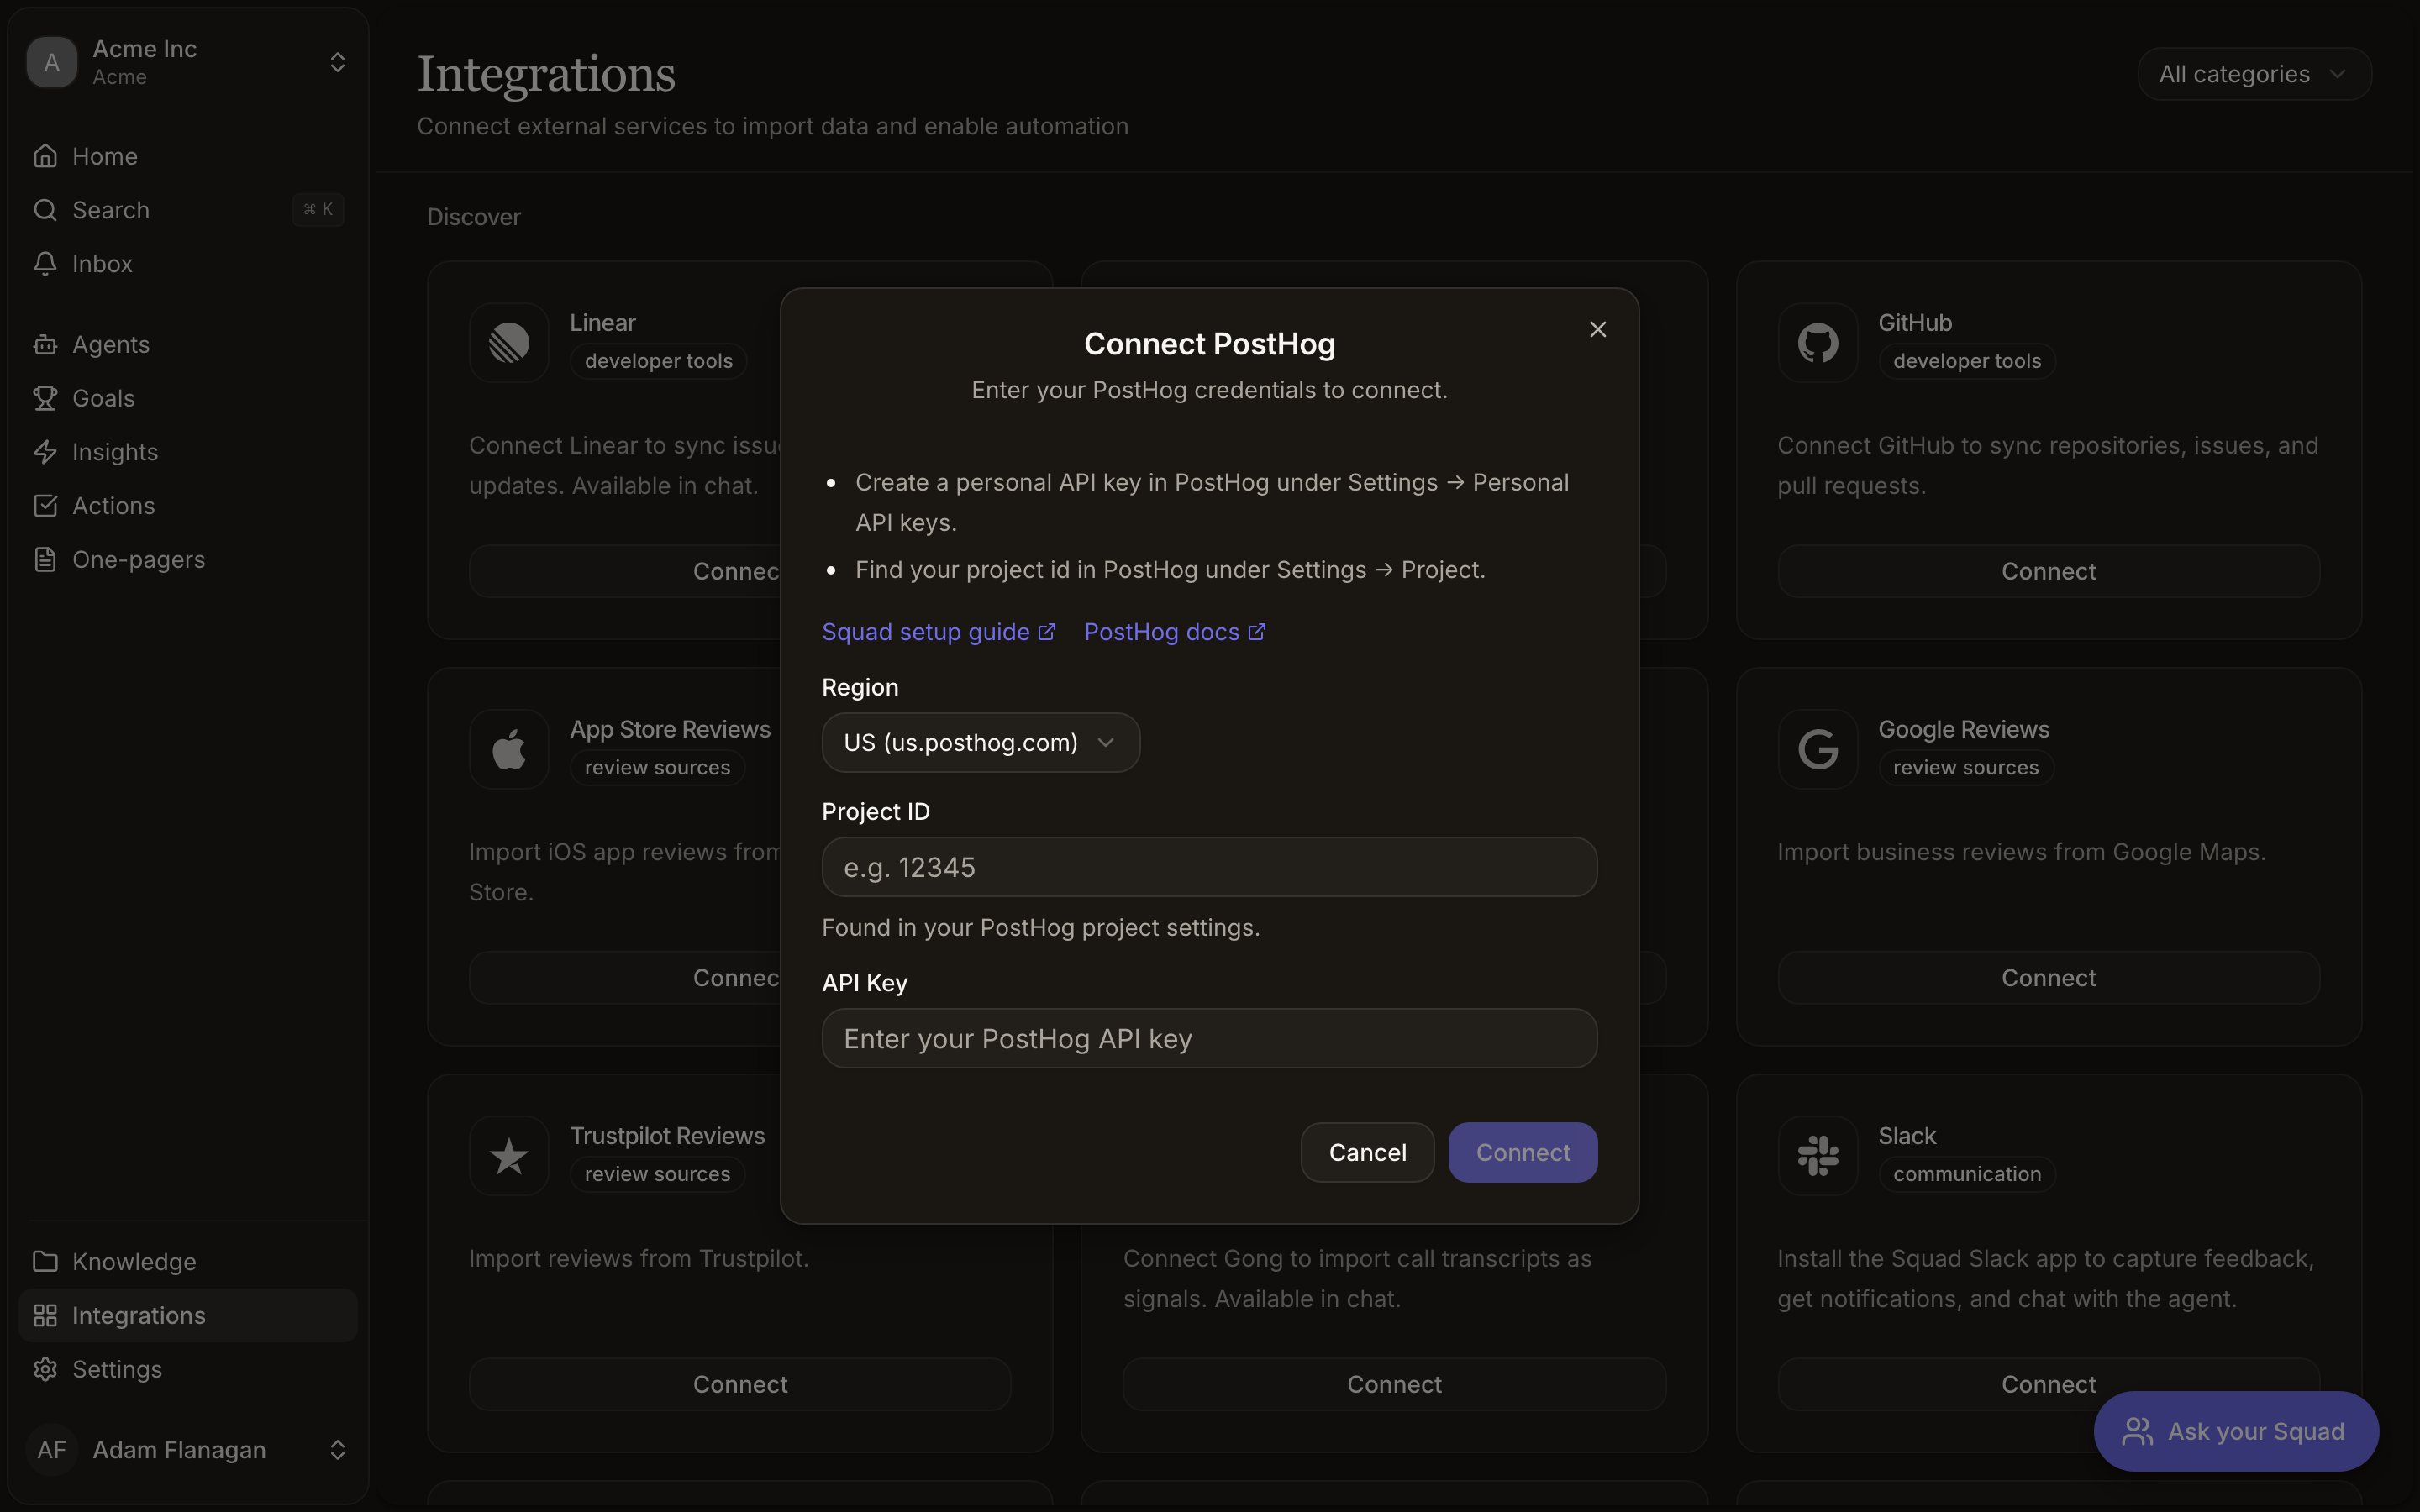Go to Home in the sidebar

188,156
